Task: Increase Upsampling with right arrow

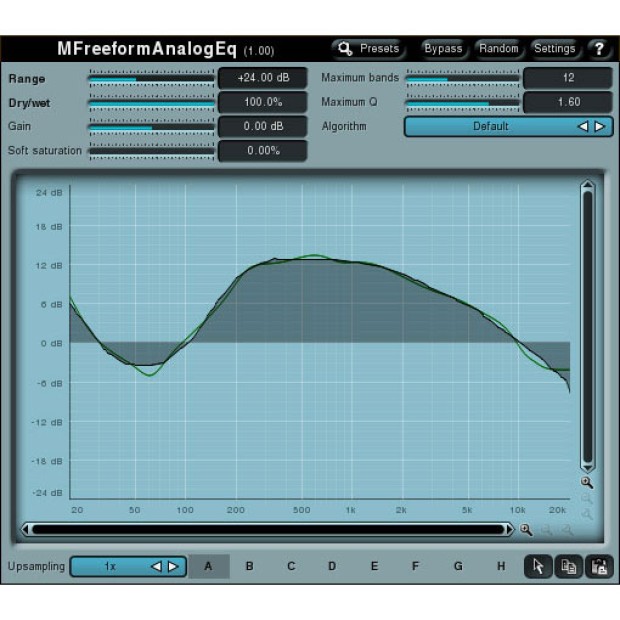Action: (173, 567)
